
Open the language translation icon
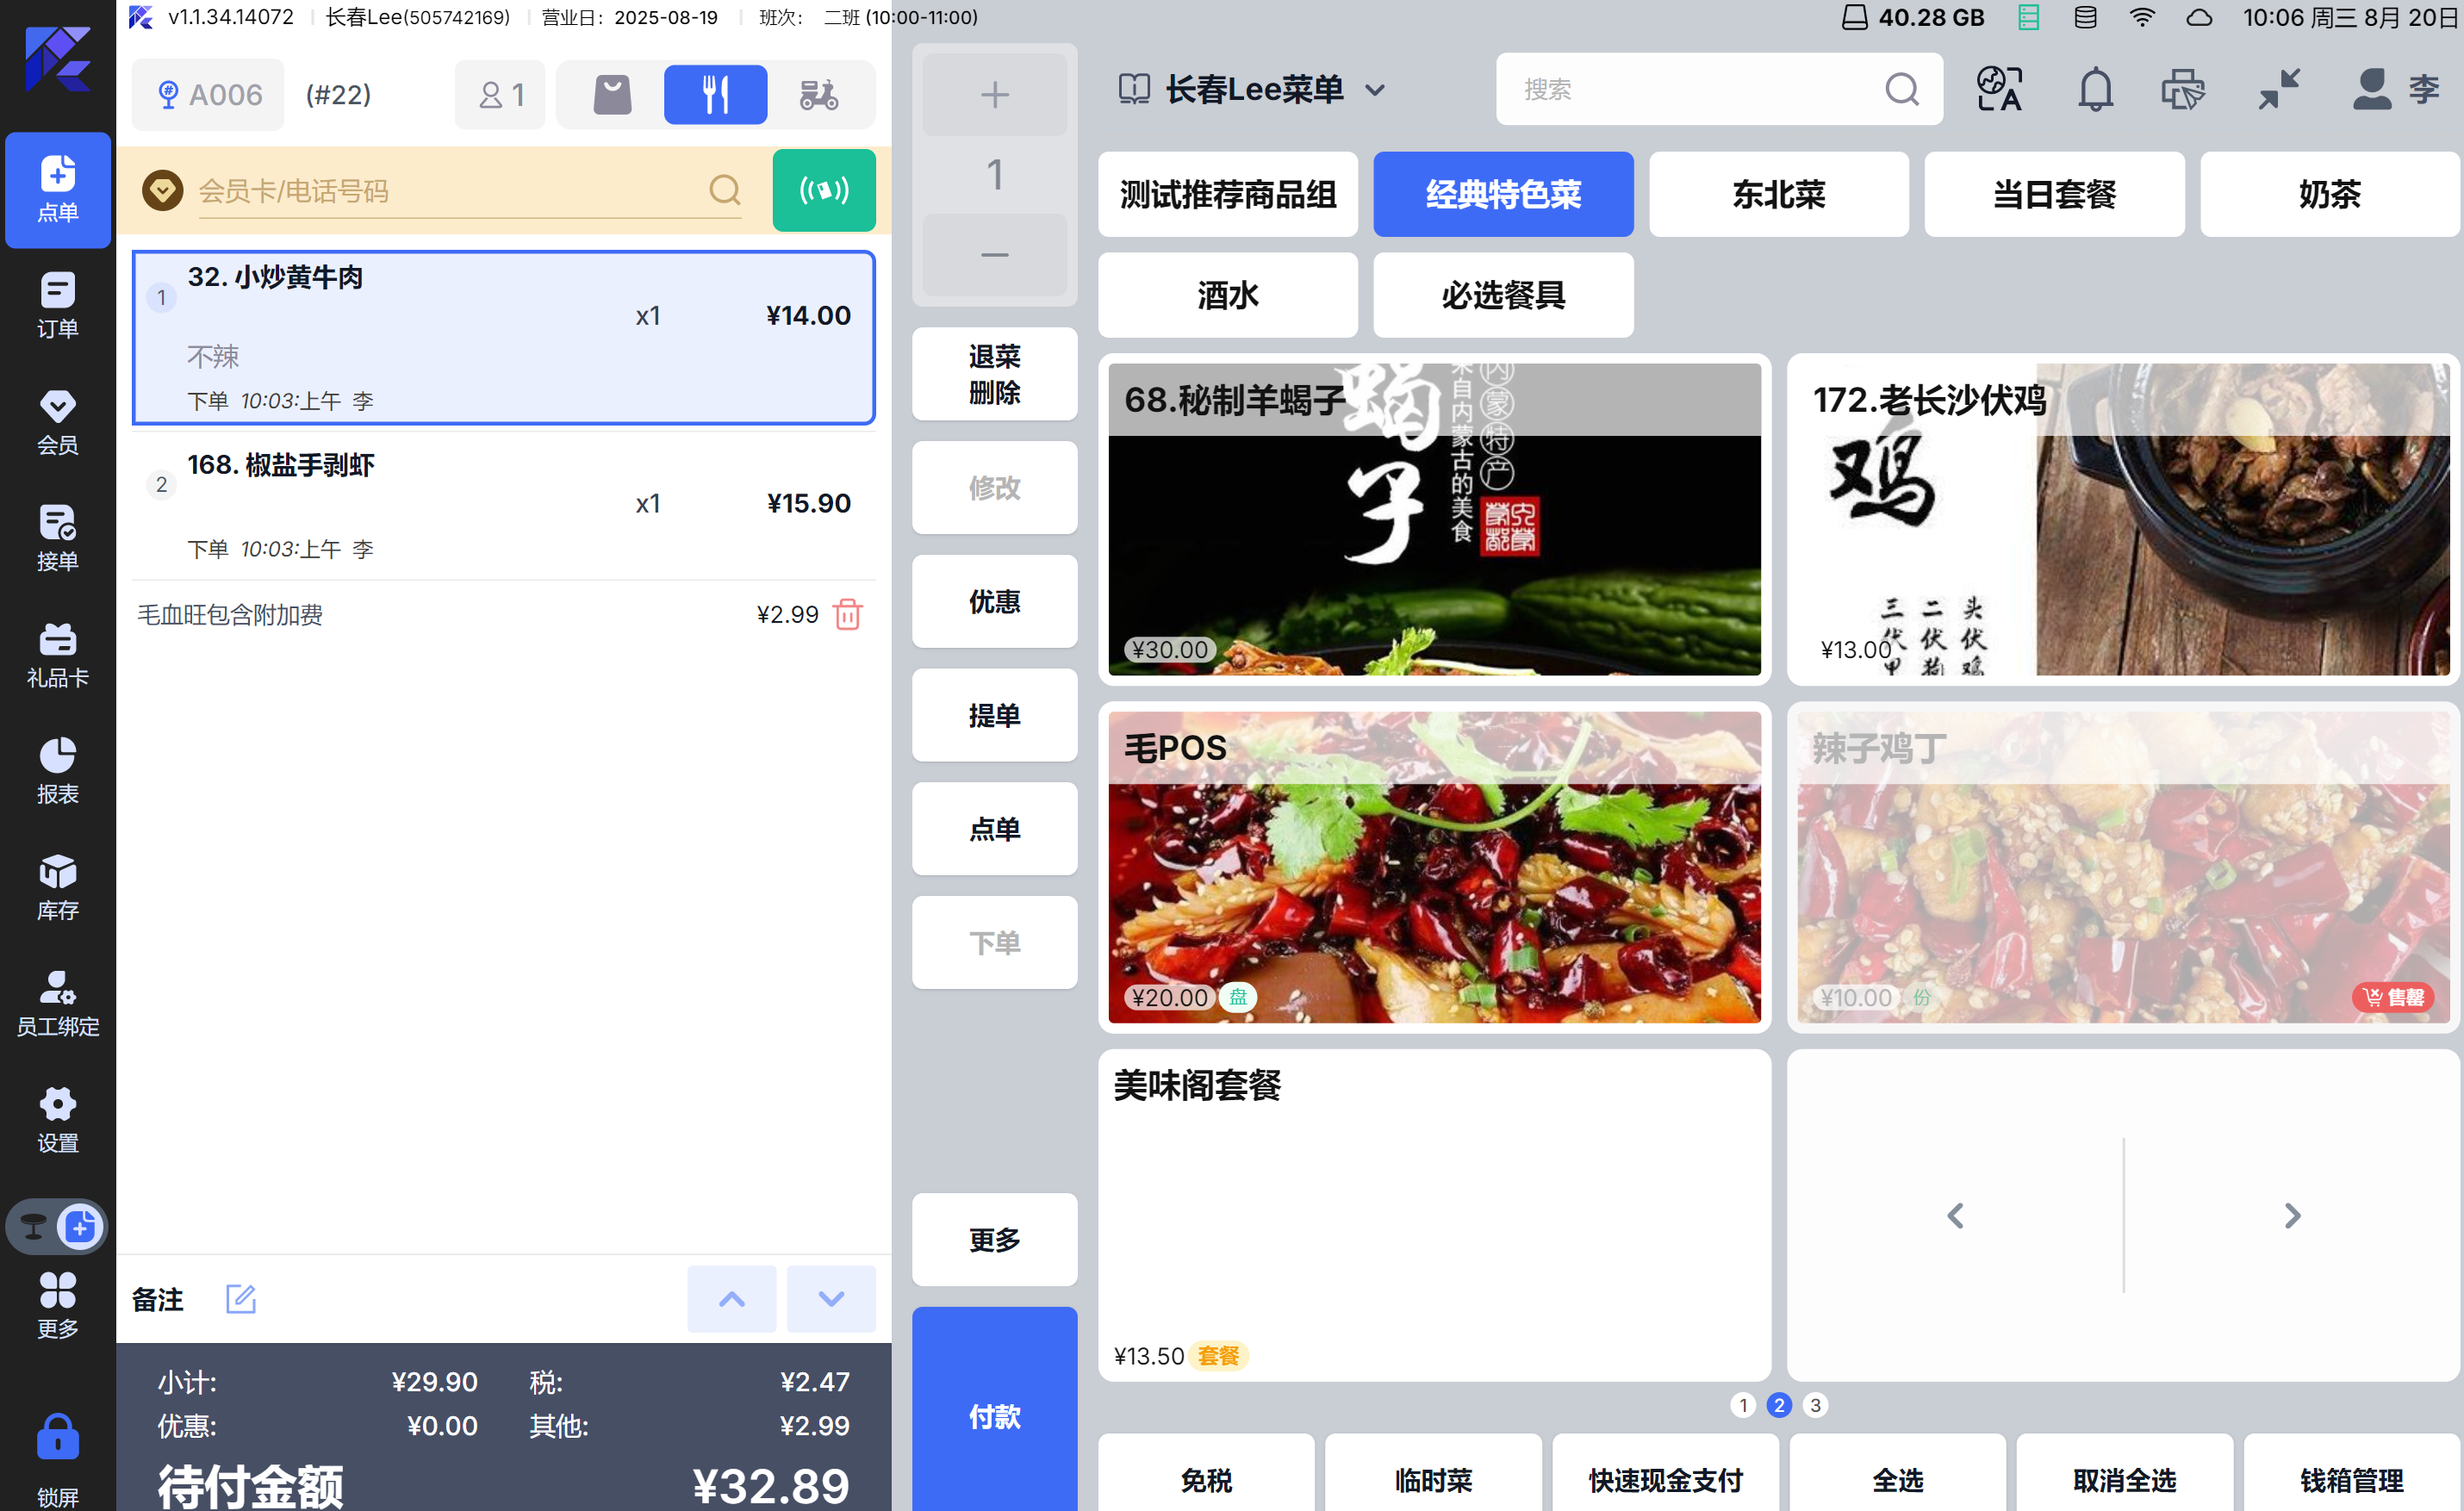(x=1999, y=90)
